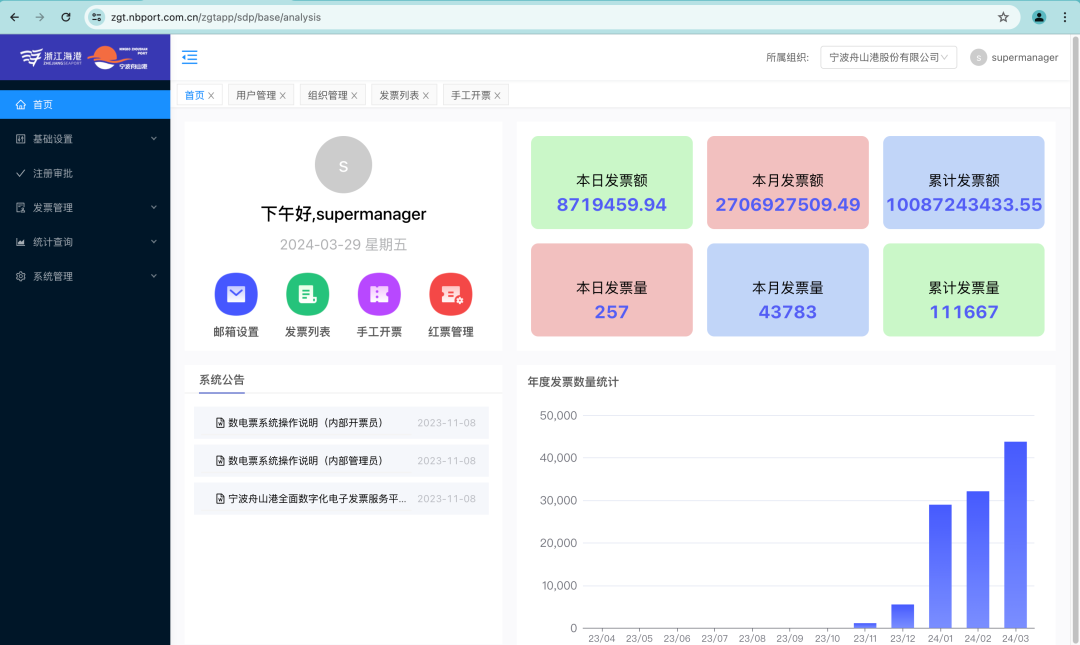This screenshot has height=645, width=1080.
Task: Open the 手工开票 purple shortcut icon
Action: [x=380, y=294]
